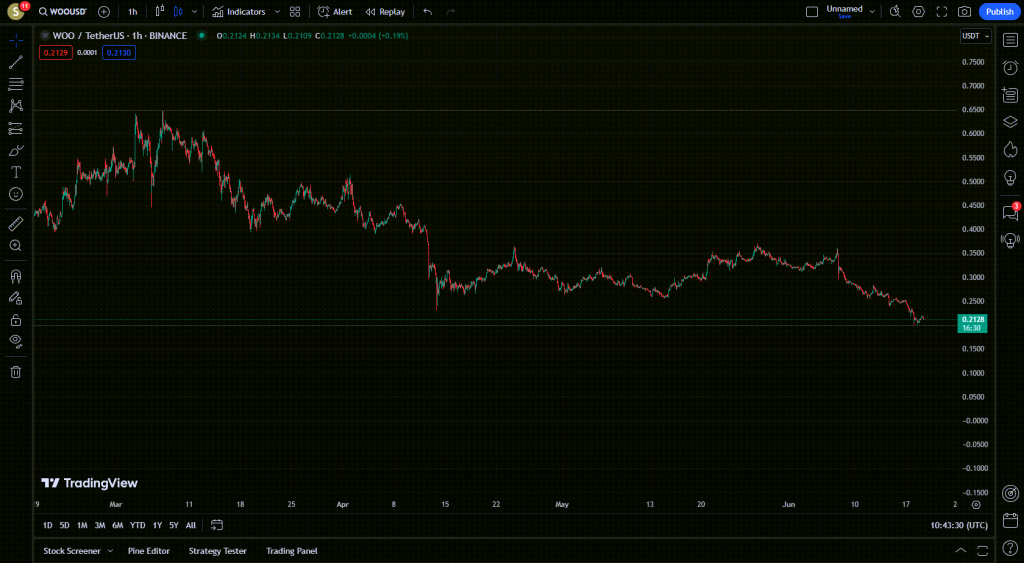The width and height of the screenshot is (1024, 563).
Task: Open the target goal icon in right sidebar
Action: [x=1010, y=493]
